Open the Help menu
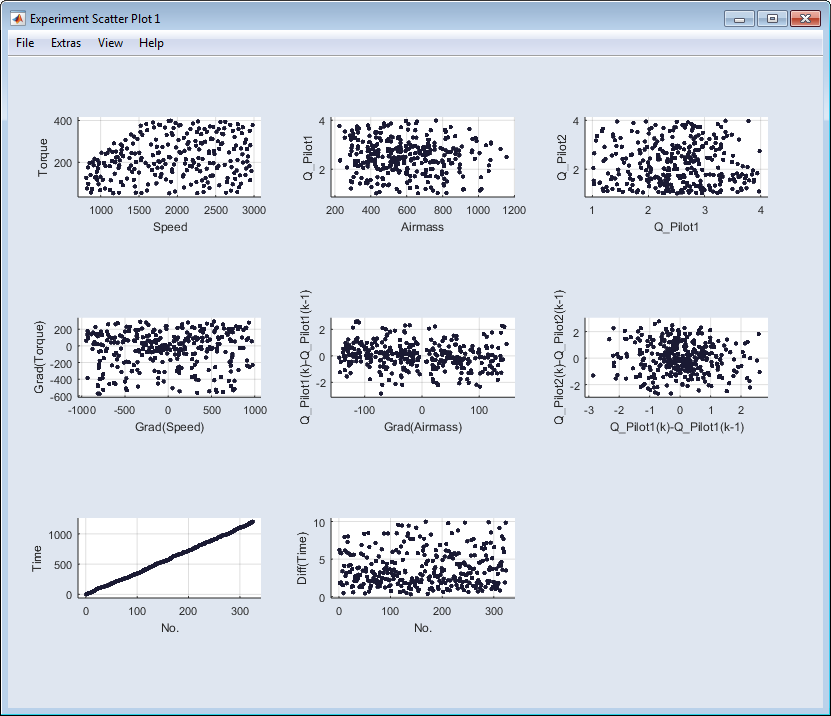831x716 pixels. pos(151,43)
